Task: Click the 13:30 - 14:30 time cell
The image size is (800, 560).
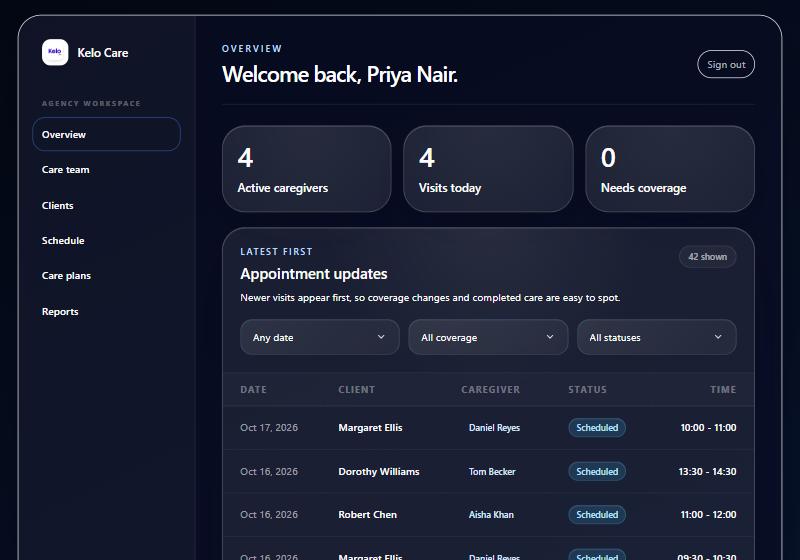Action: point(707,471)
